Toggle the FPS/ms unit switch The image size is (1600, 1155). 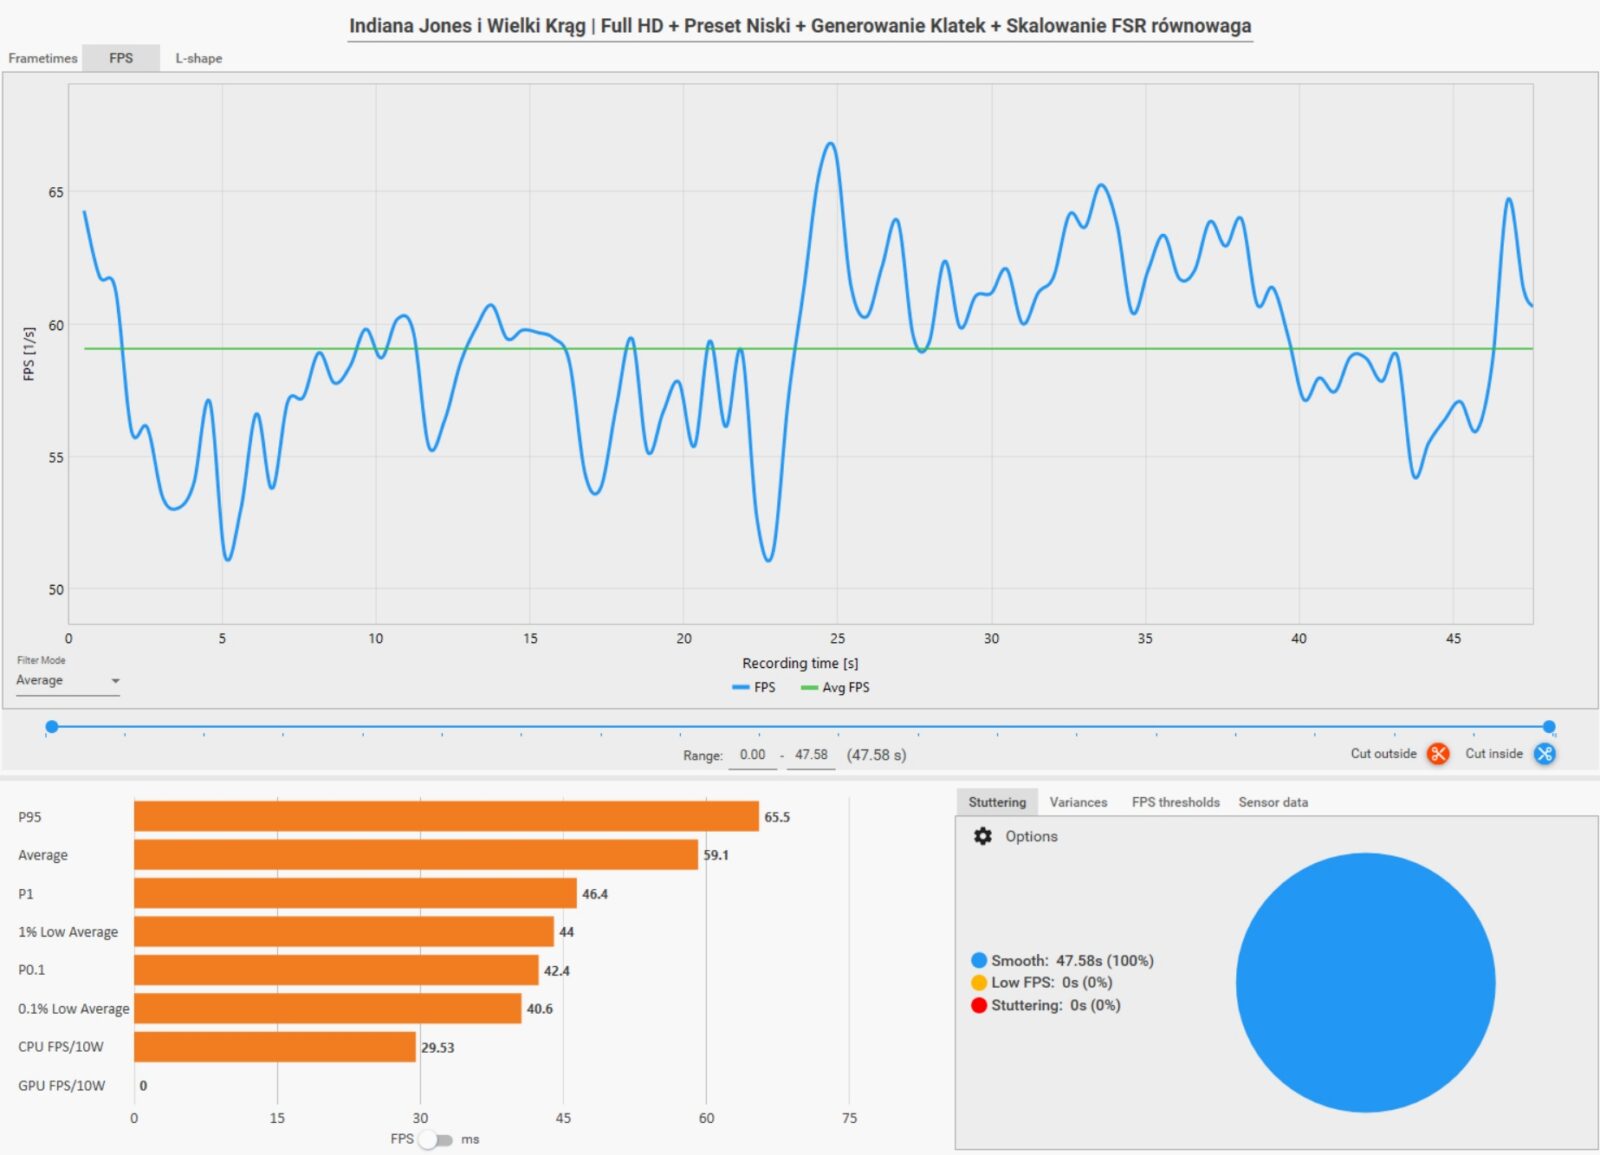click(436, 1140)
